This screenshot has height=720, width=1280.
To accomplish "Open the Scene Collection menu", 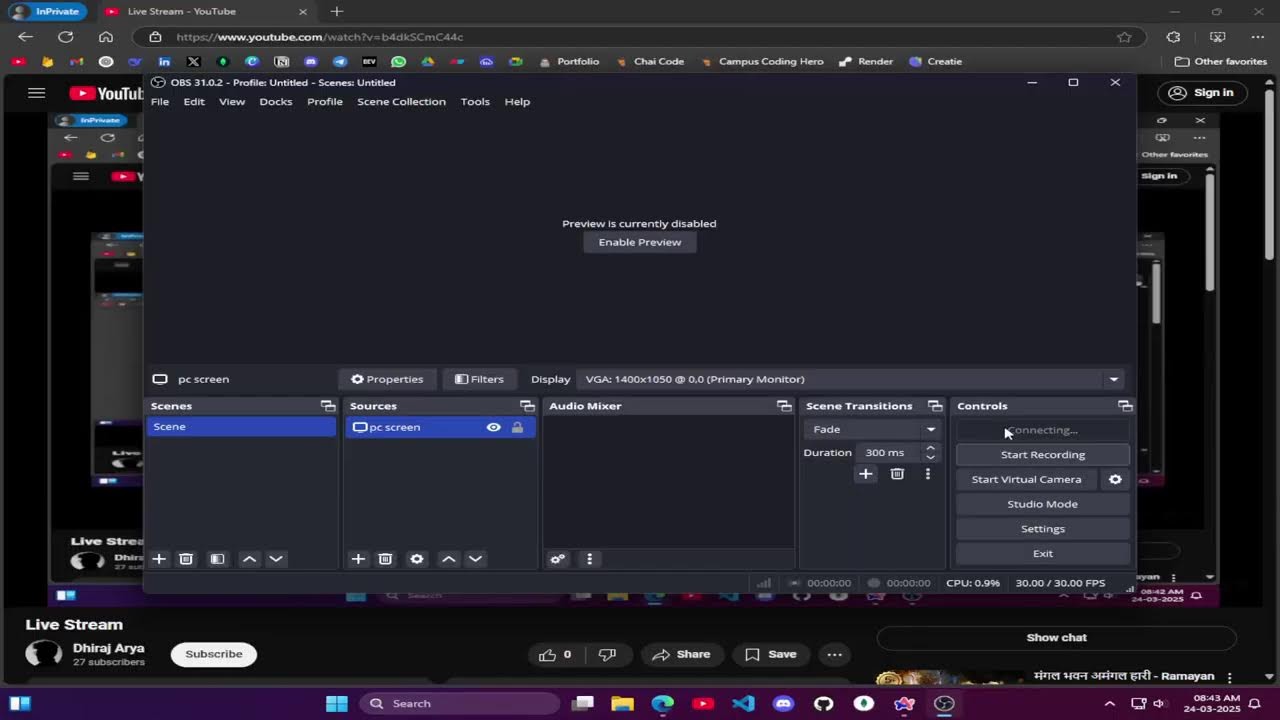I will click(401, 101).
